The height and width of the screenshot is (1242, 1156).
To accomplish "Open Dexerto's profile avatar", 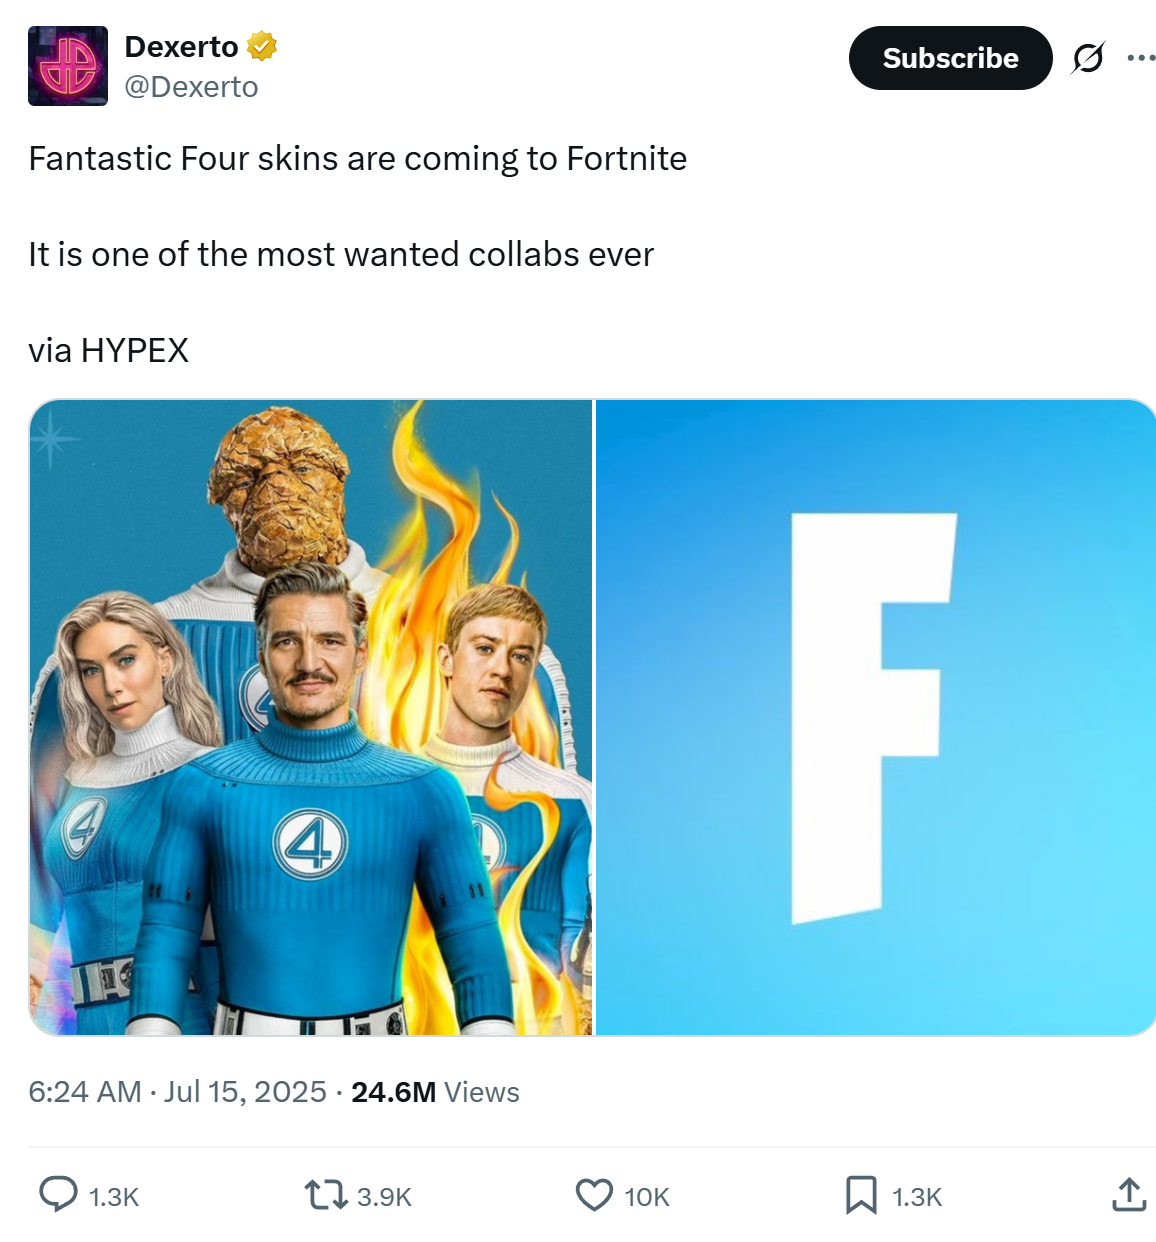I will [x=68, y=66].
